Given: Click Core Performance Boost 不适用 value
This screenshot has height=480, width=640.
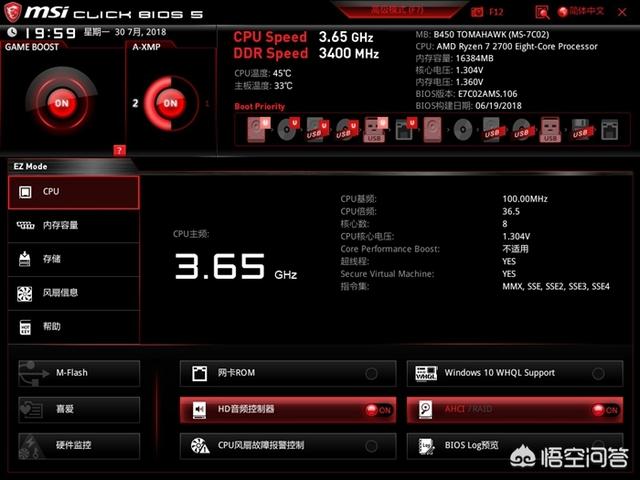Looking at the screenshot, I should (515, 249).
